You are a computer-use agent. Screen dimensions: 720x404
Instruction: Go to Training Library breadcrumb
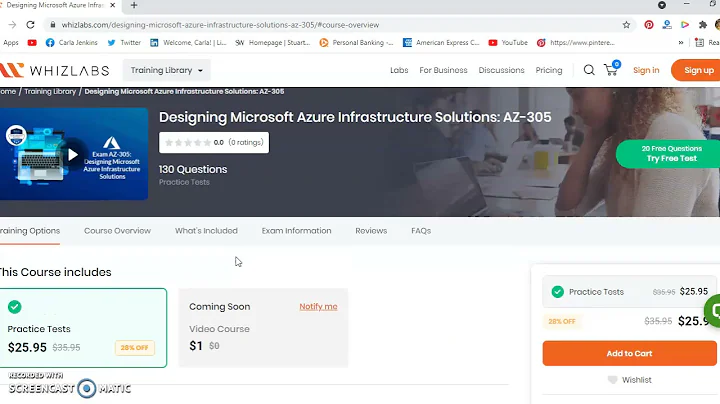coord(50,91)
